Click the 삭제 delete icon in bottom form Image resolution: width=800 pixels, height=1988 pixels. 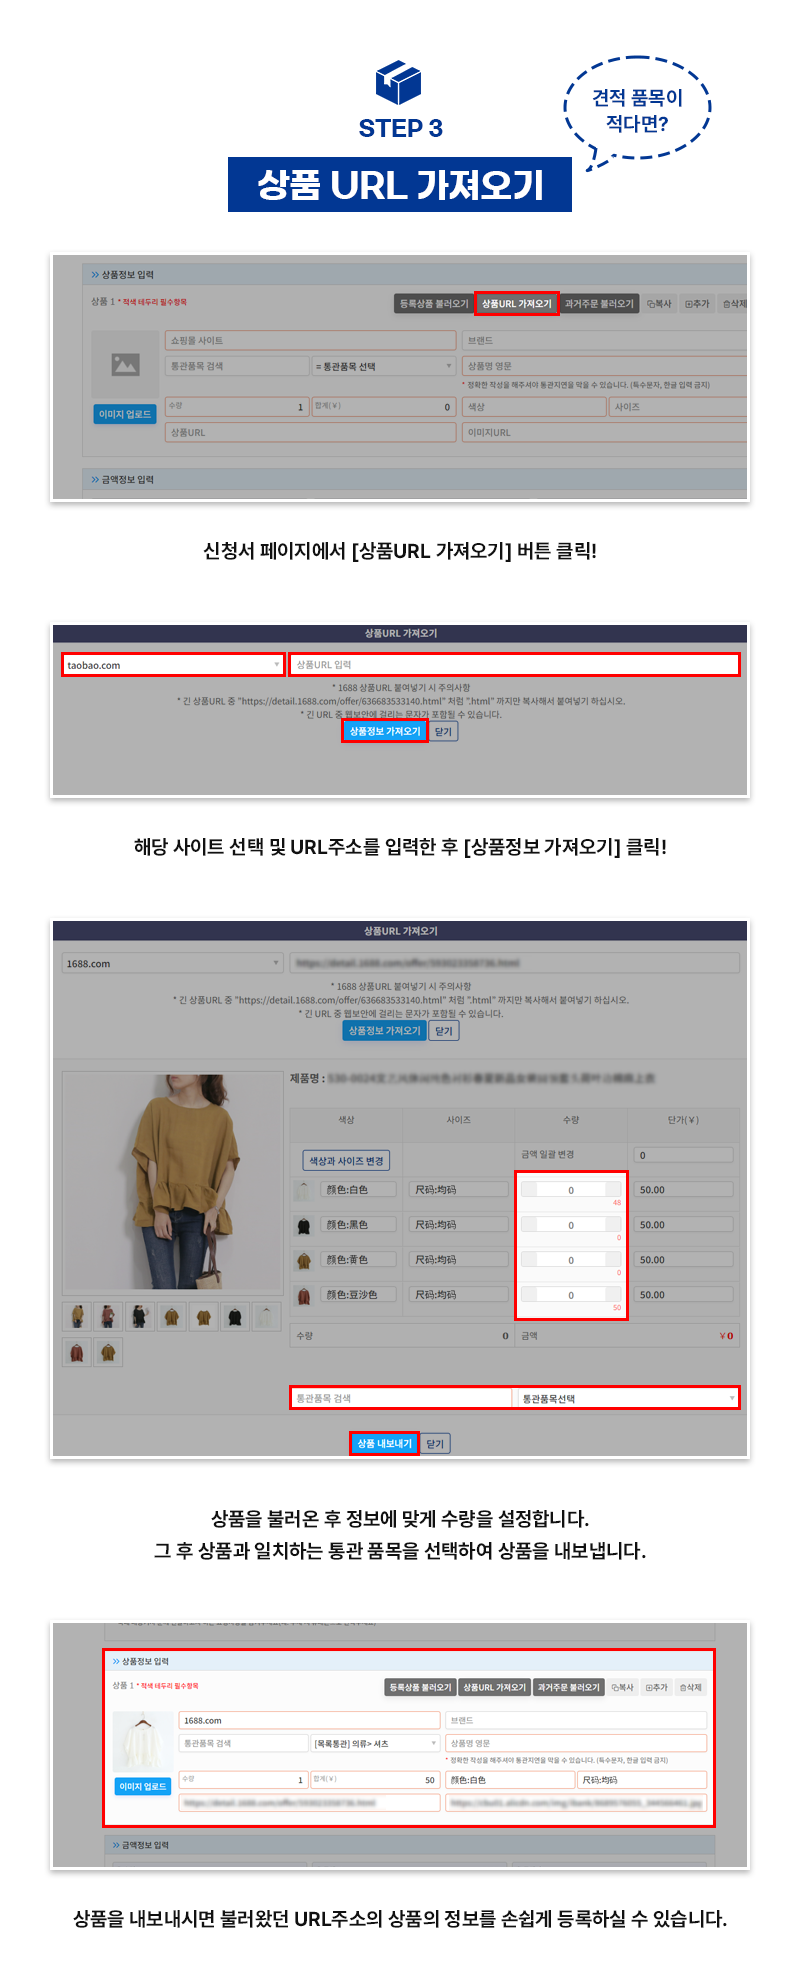[x=690, y=1687]
